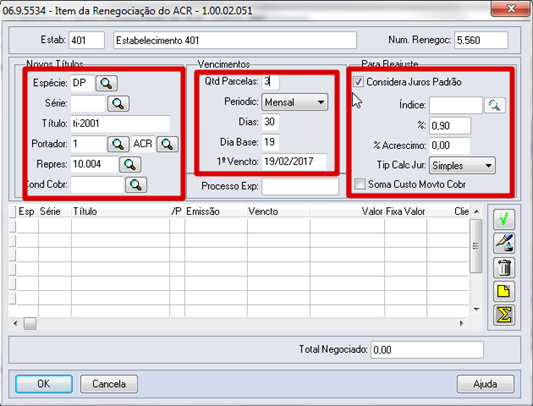Open the Portador lookup magnifier
This screenshot has height=406, width=533.
click(x=118, y=144)
